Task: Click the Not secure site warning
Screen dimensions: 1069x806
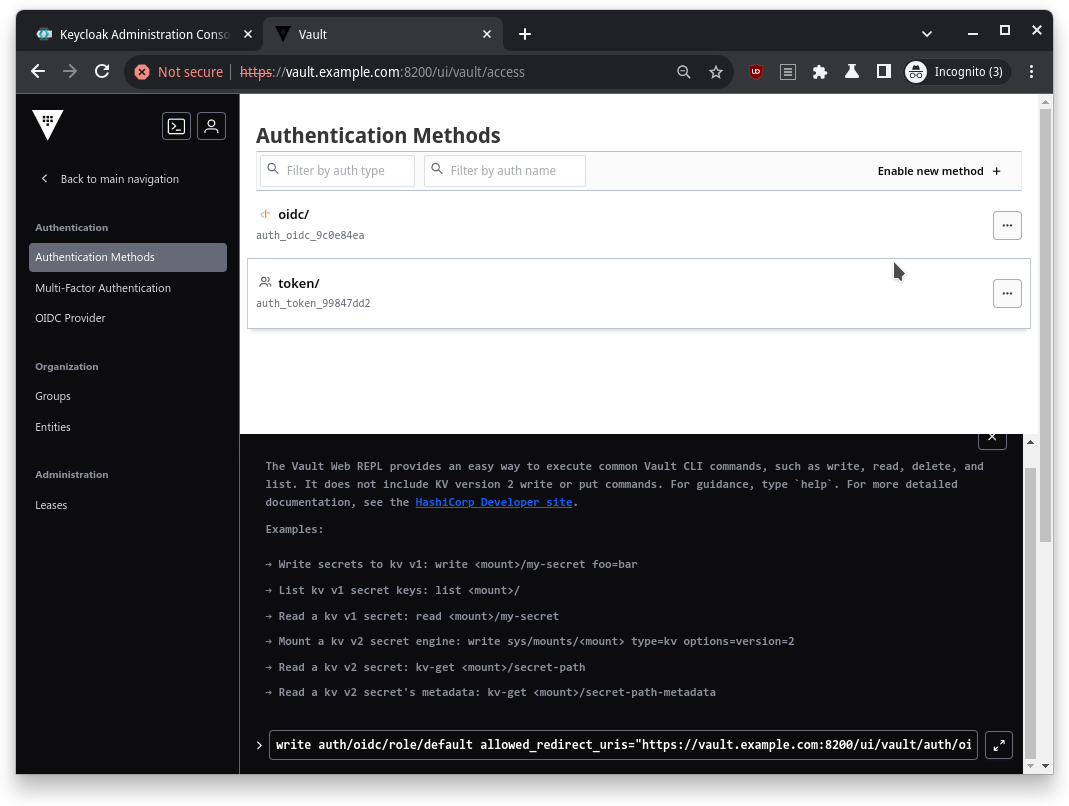Action: point(179,72)
